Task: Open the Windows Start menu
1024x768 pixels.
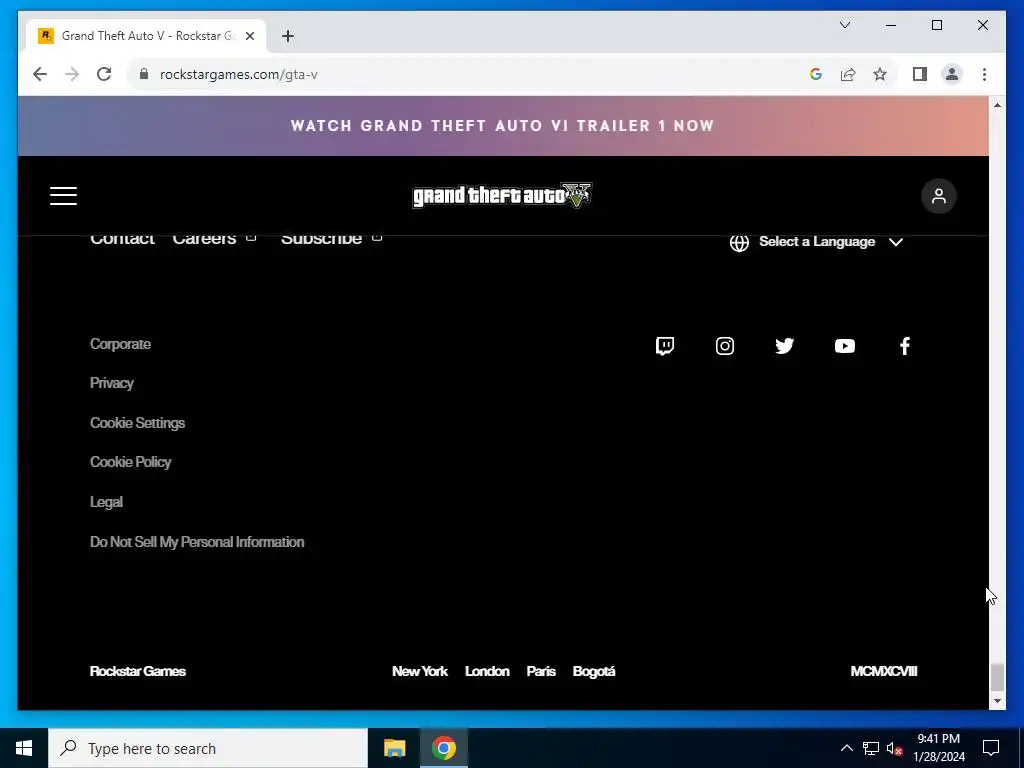Action: [24, 748]
